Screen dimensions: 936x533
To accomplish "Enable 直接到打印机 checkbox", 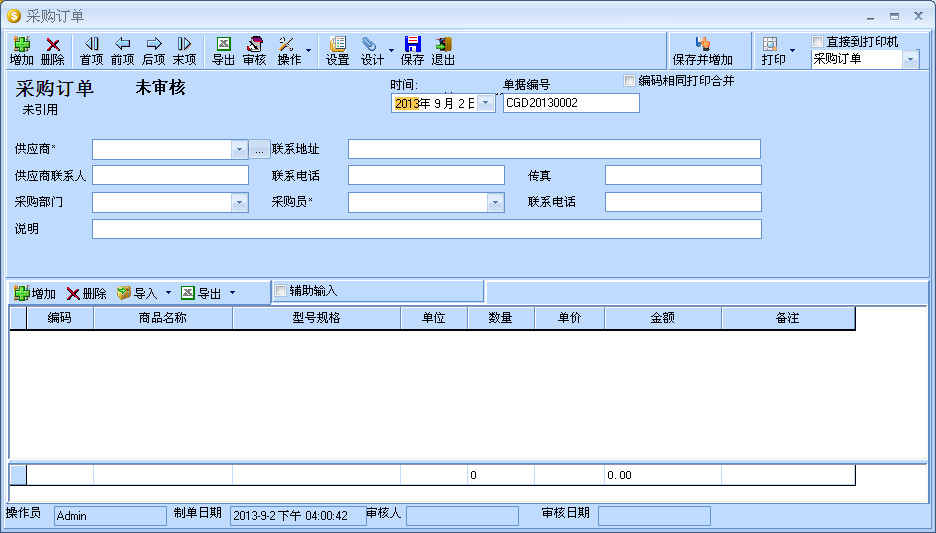I will 817,41.
